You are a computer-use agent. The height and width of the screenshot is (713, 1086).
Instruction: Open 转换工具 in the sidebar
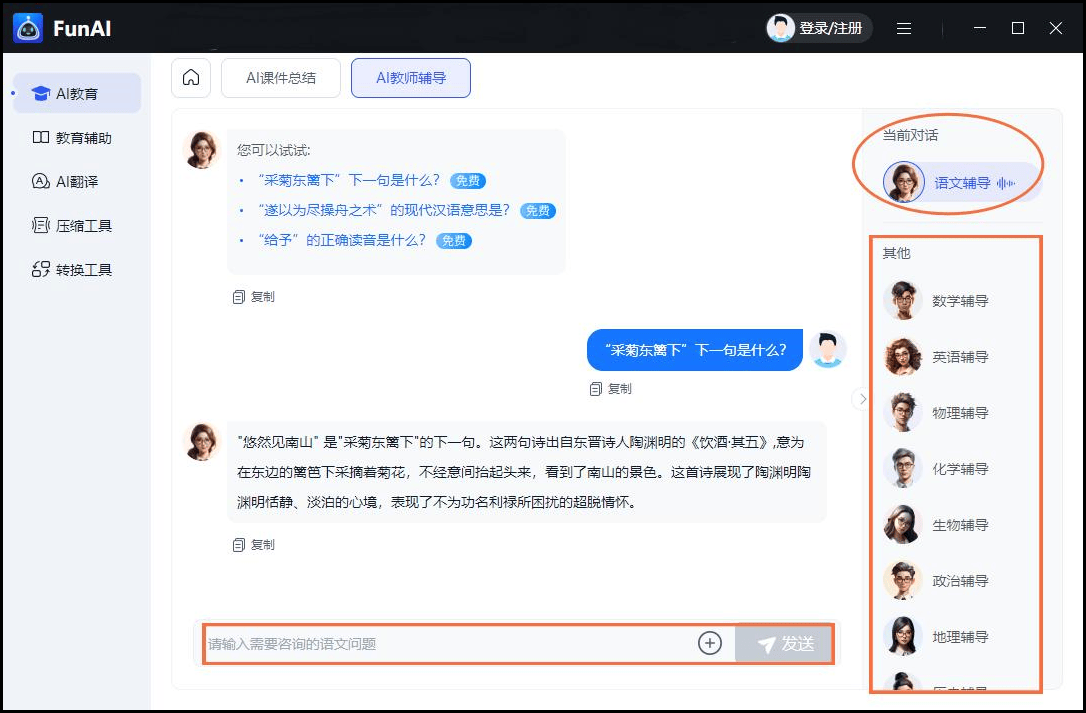tap(77, 269)
